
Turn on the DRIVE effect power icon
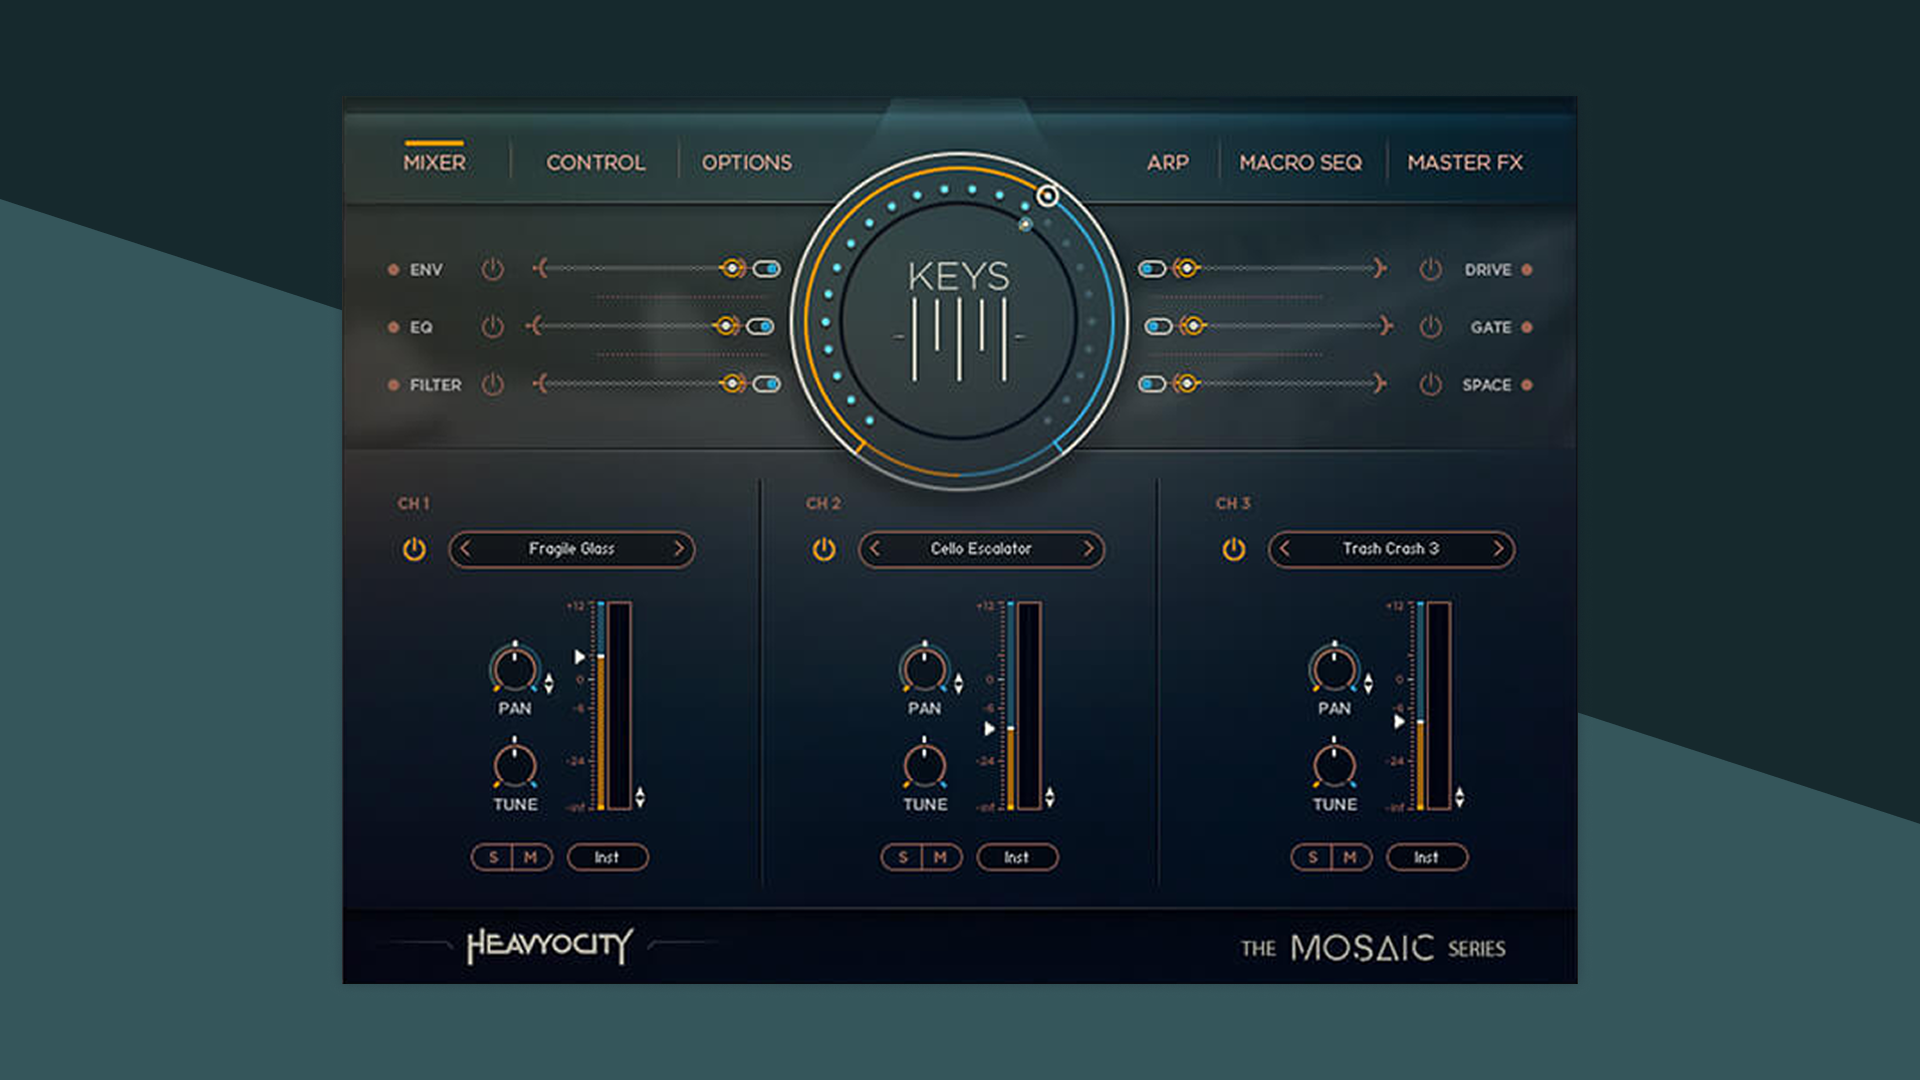pyautogui.click(x=1428, y=269)
